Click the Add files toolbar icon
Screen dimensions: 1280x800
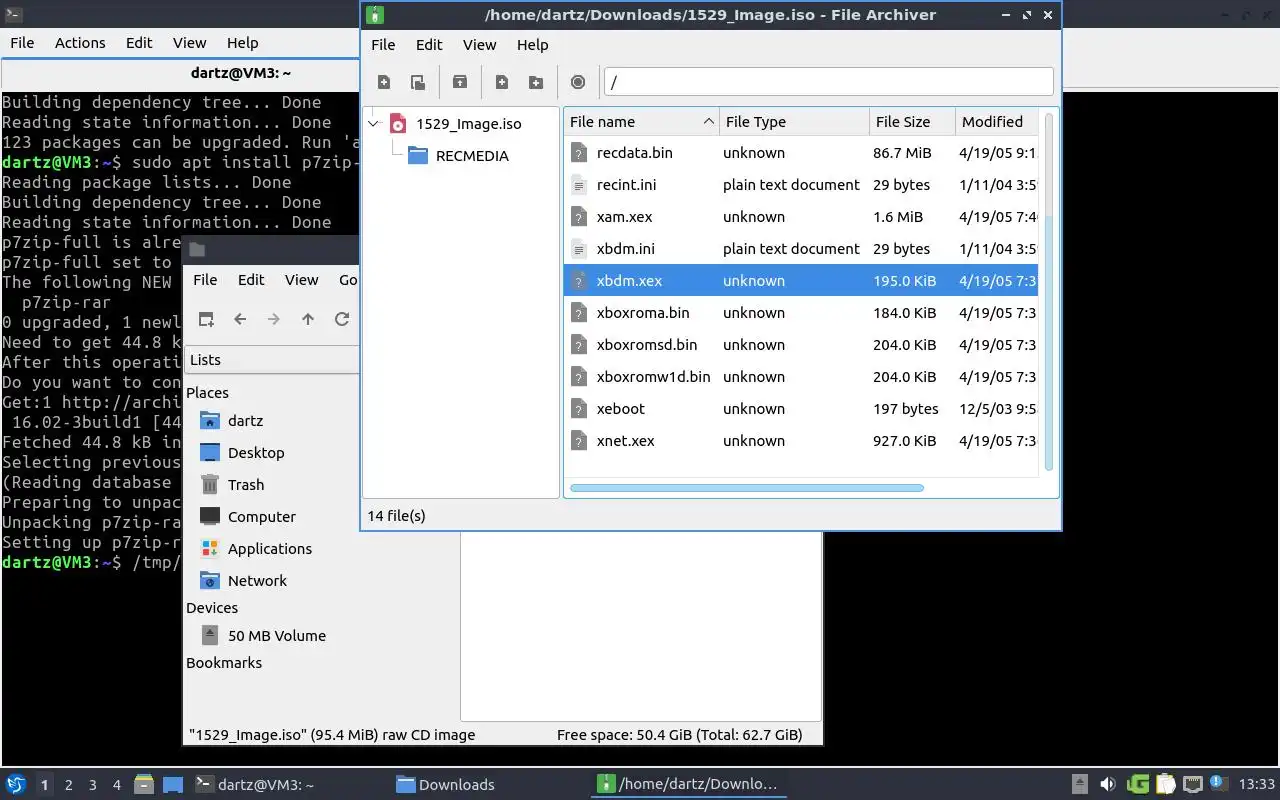tap(502, 82)
